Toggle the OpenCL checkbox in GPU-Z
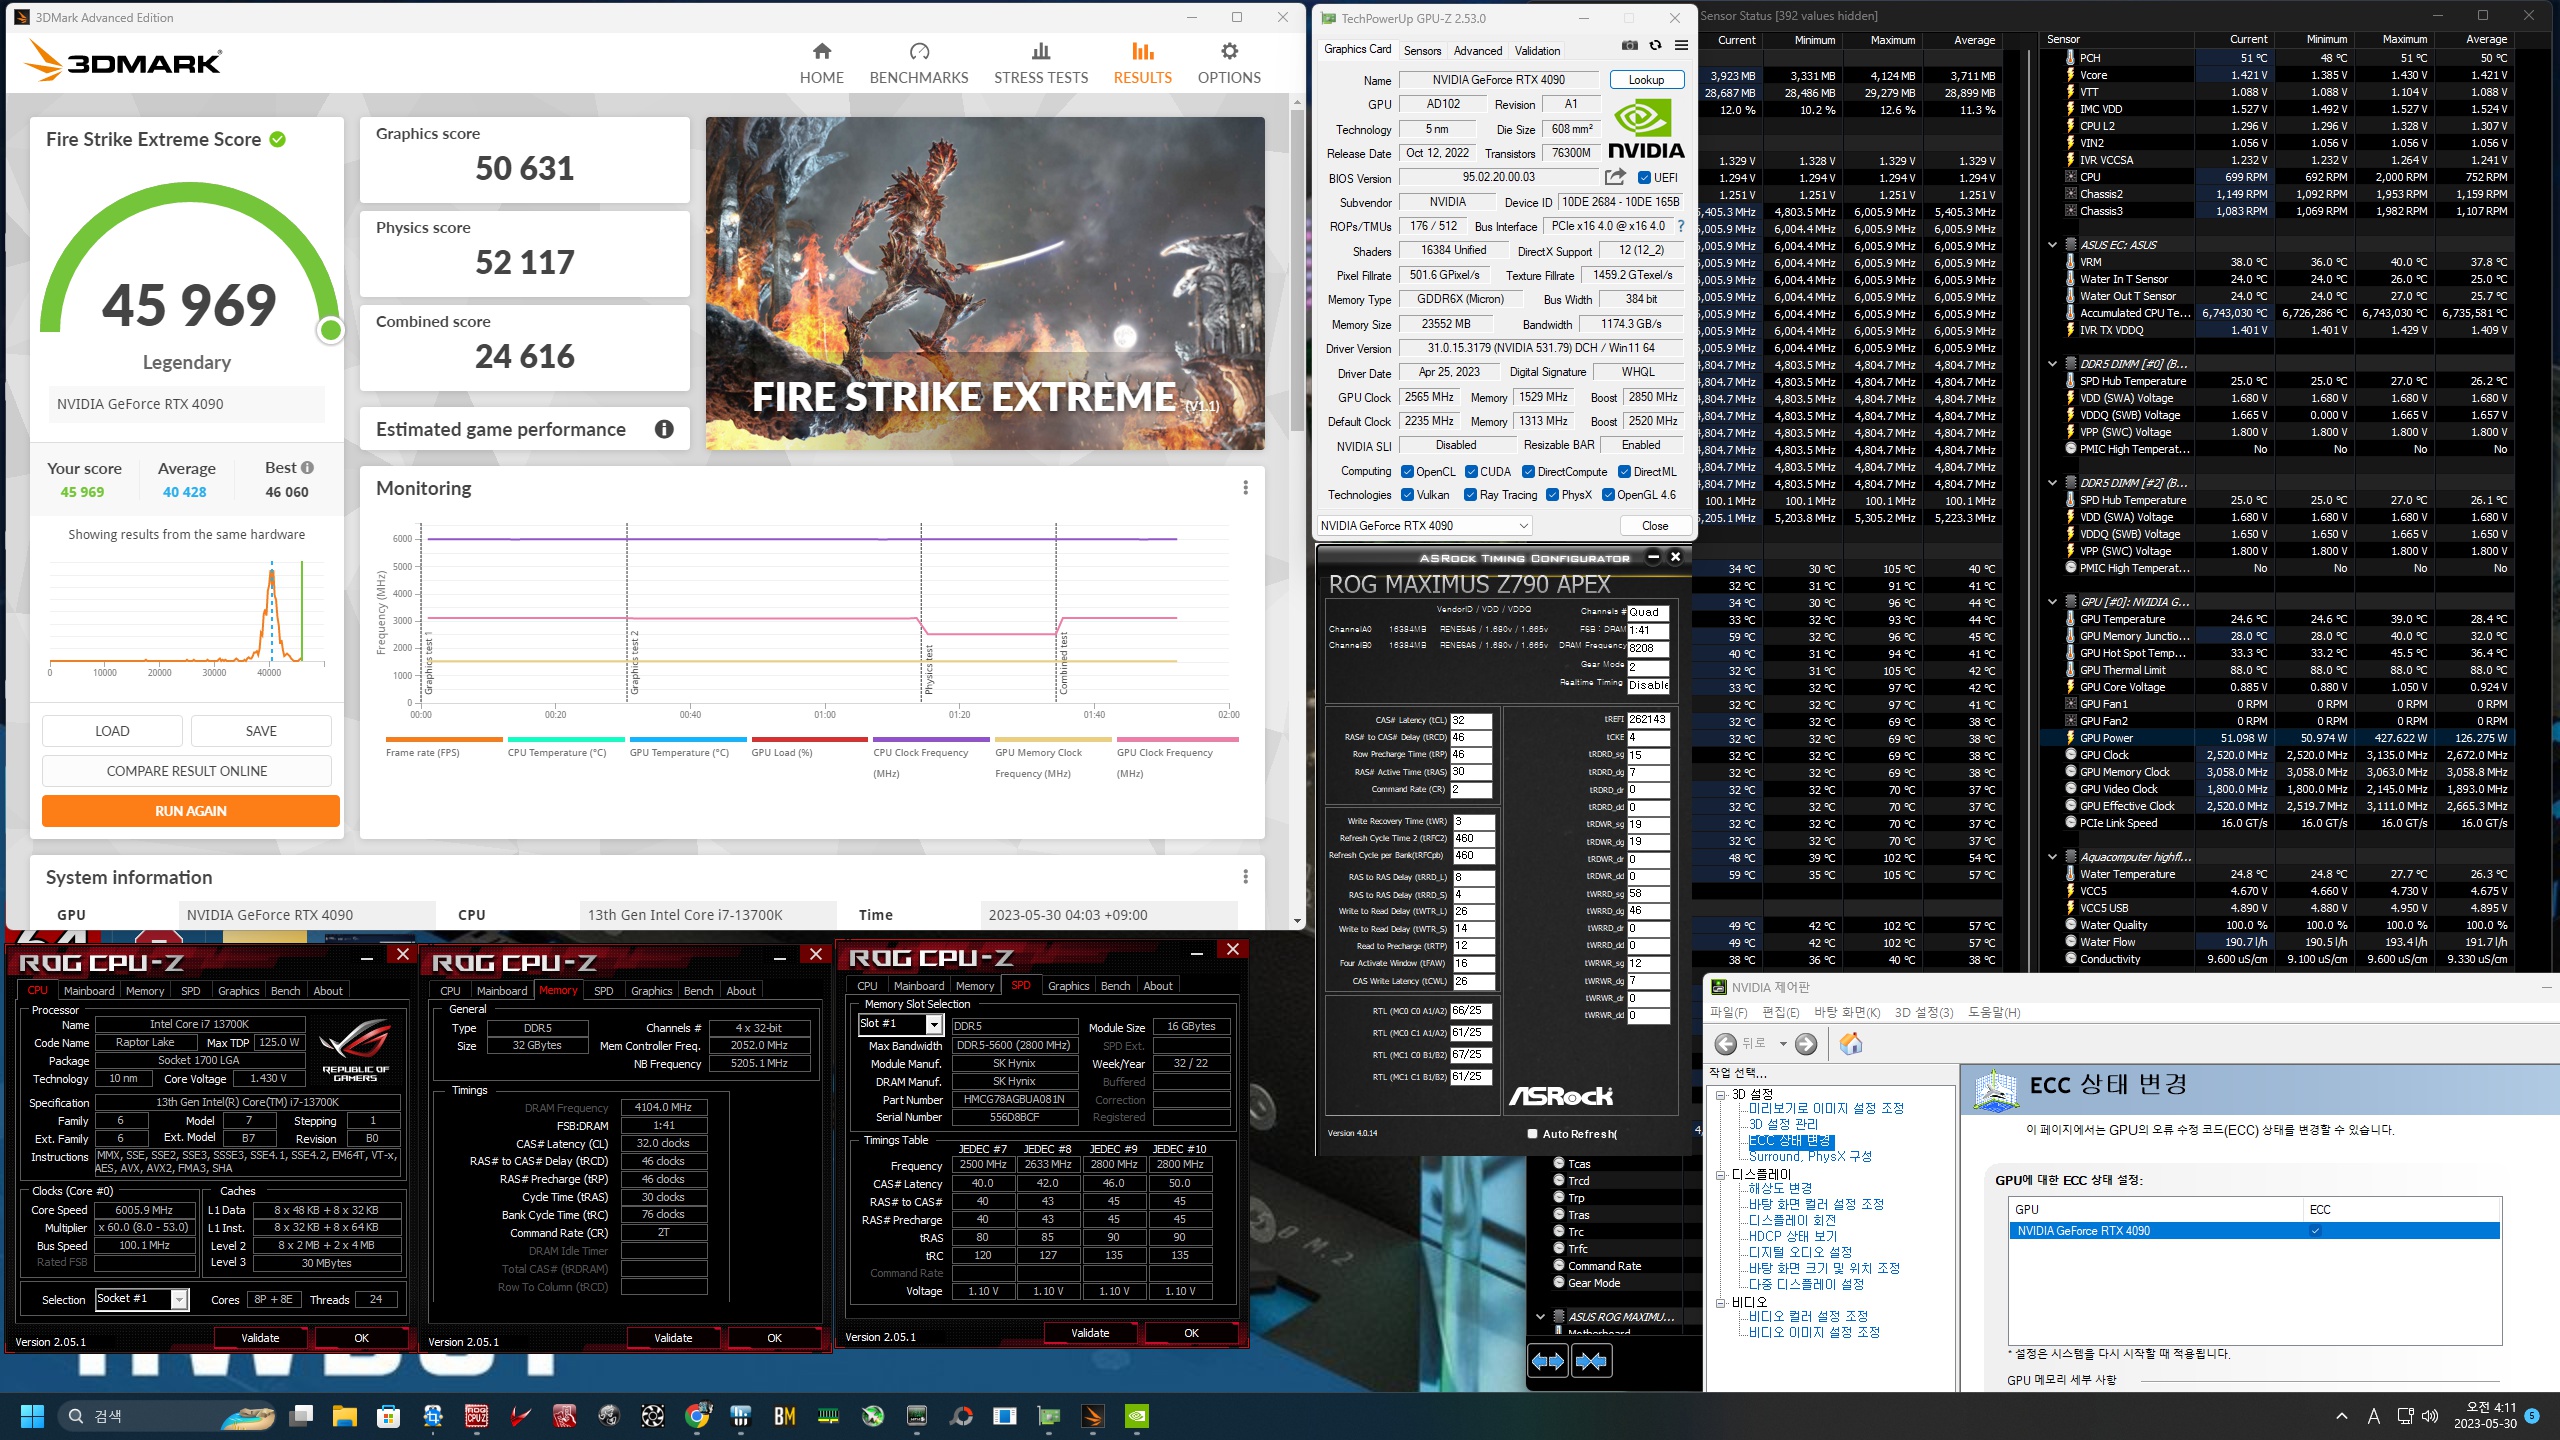 pyautogui.click(x=1408, y=472)
